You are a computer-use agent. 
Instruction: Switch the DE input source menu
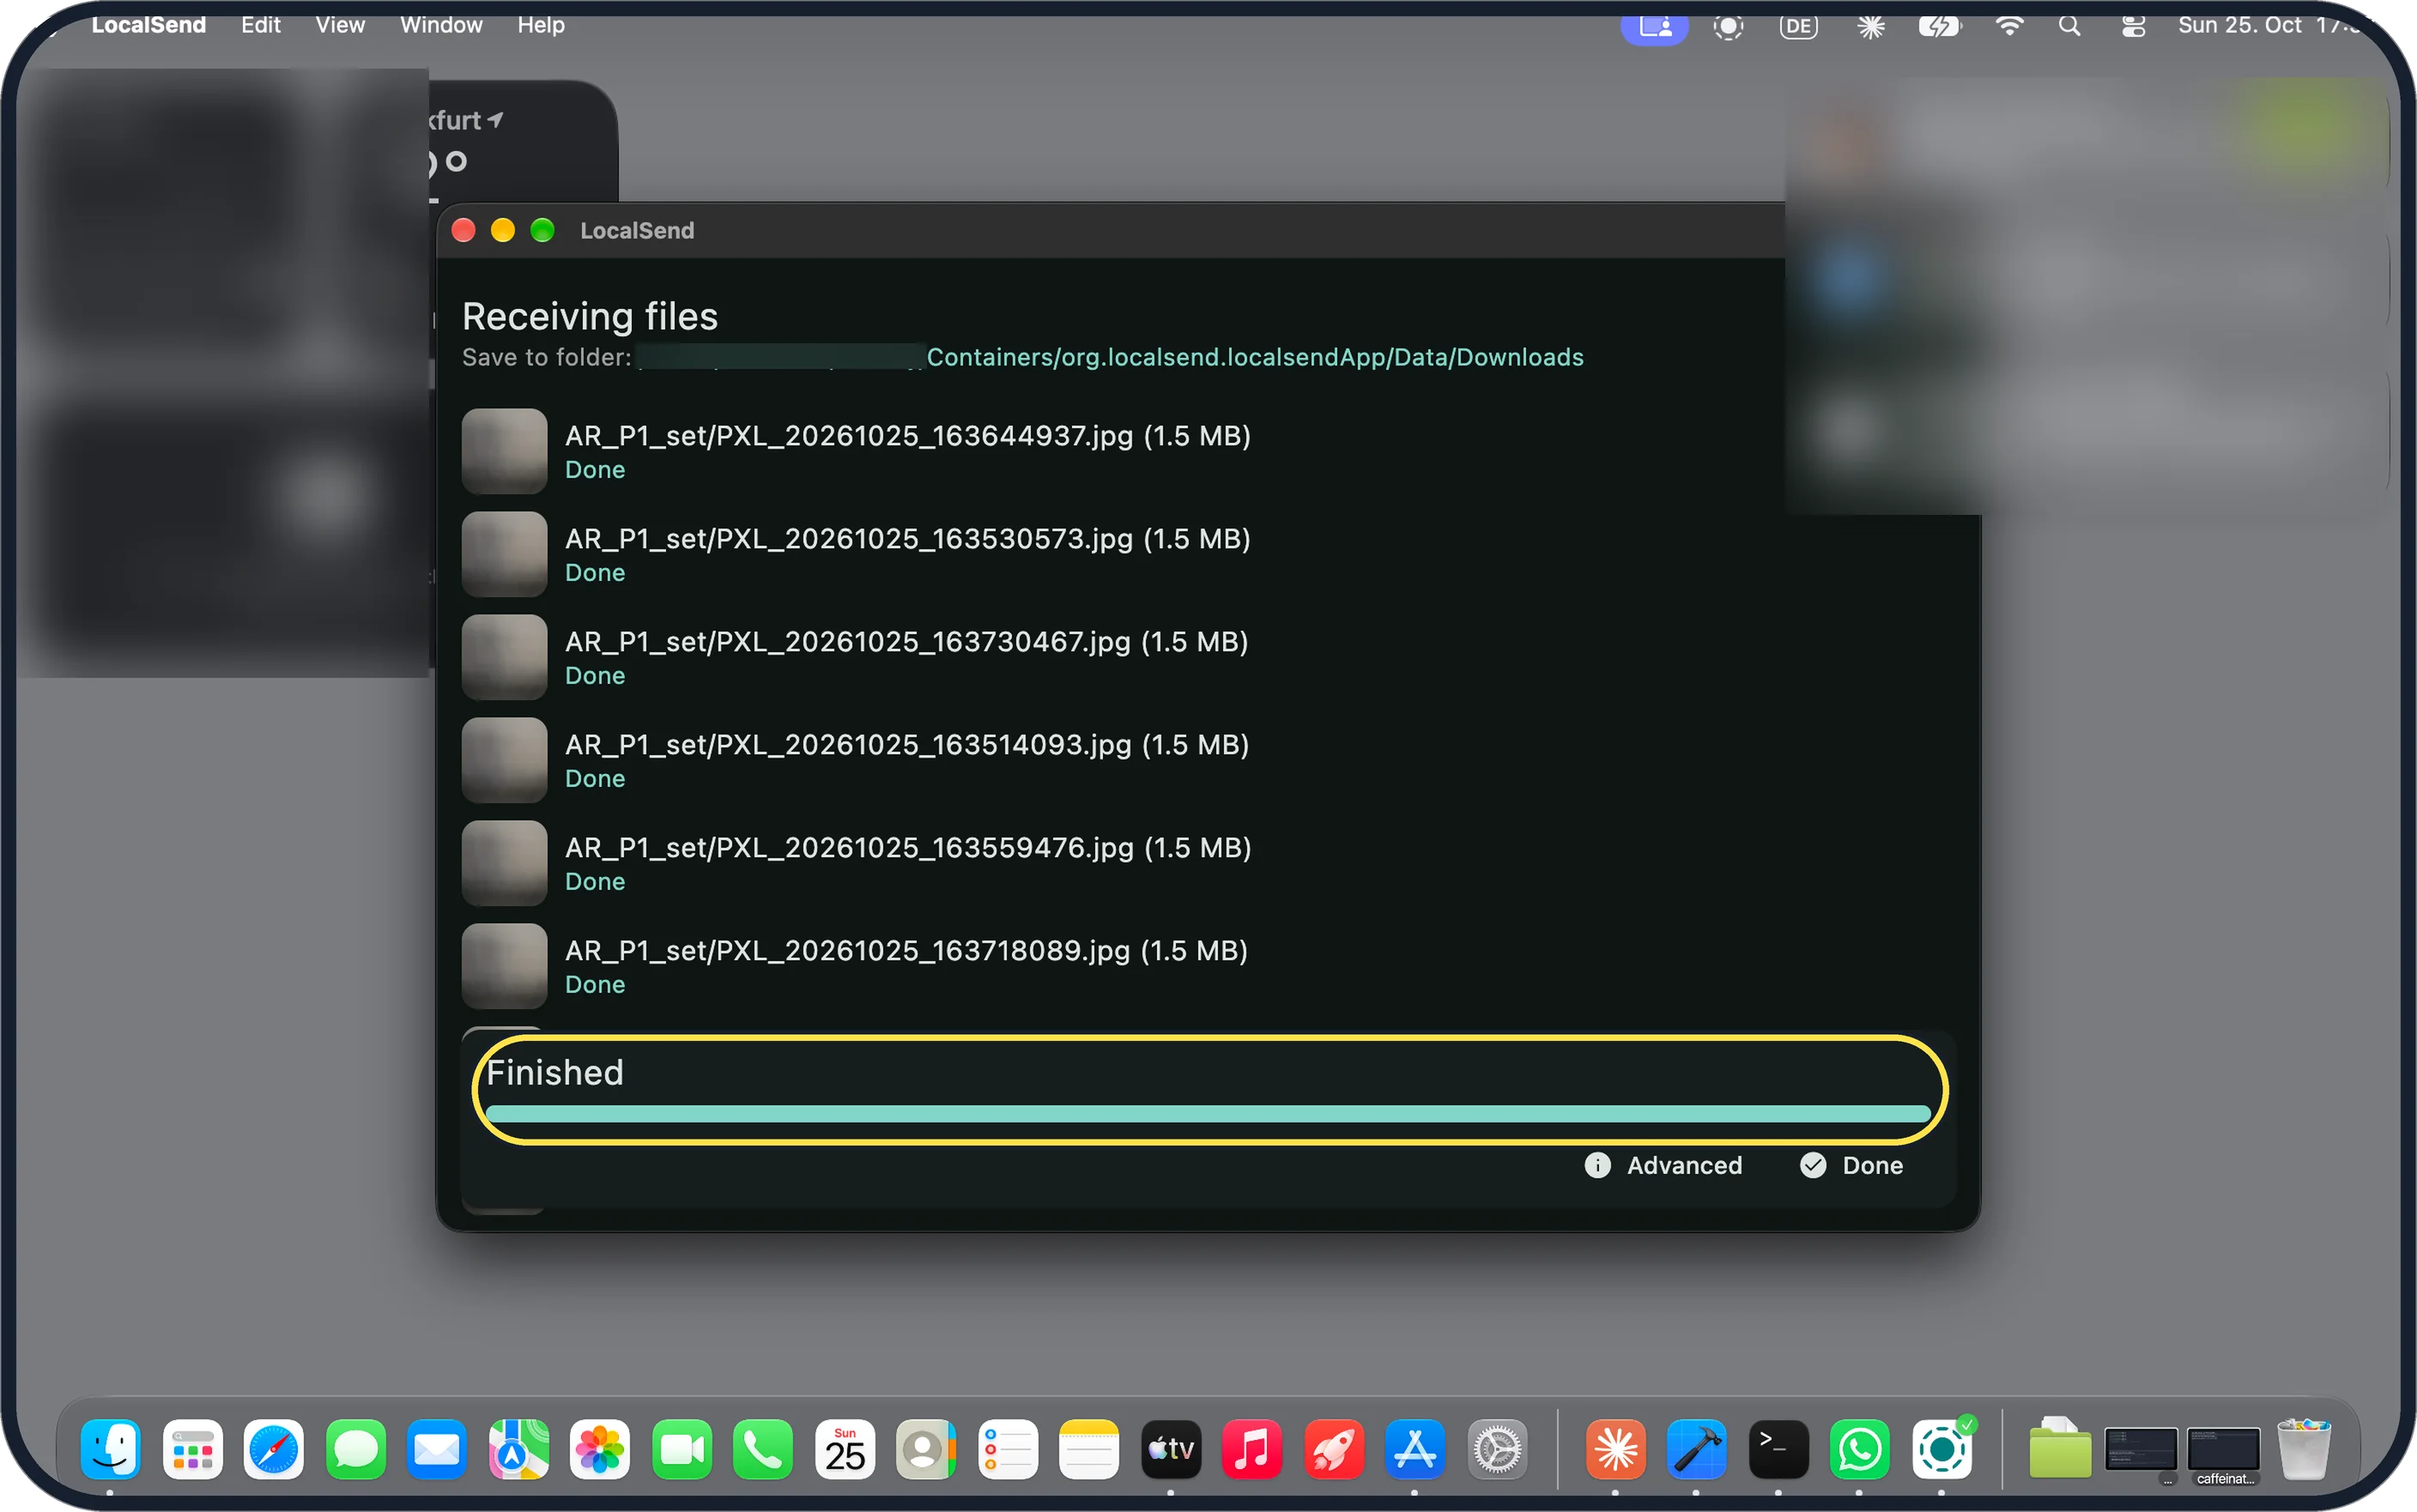(x=1798, y=26)
